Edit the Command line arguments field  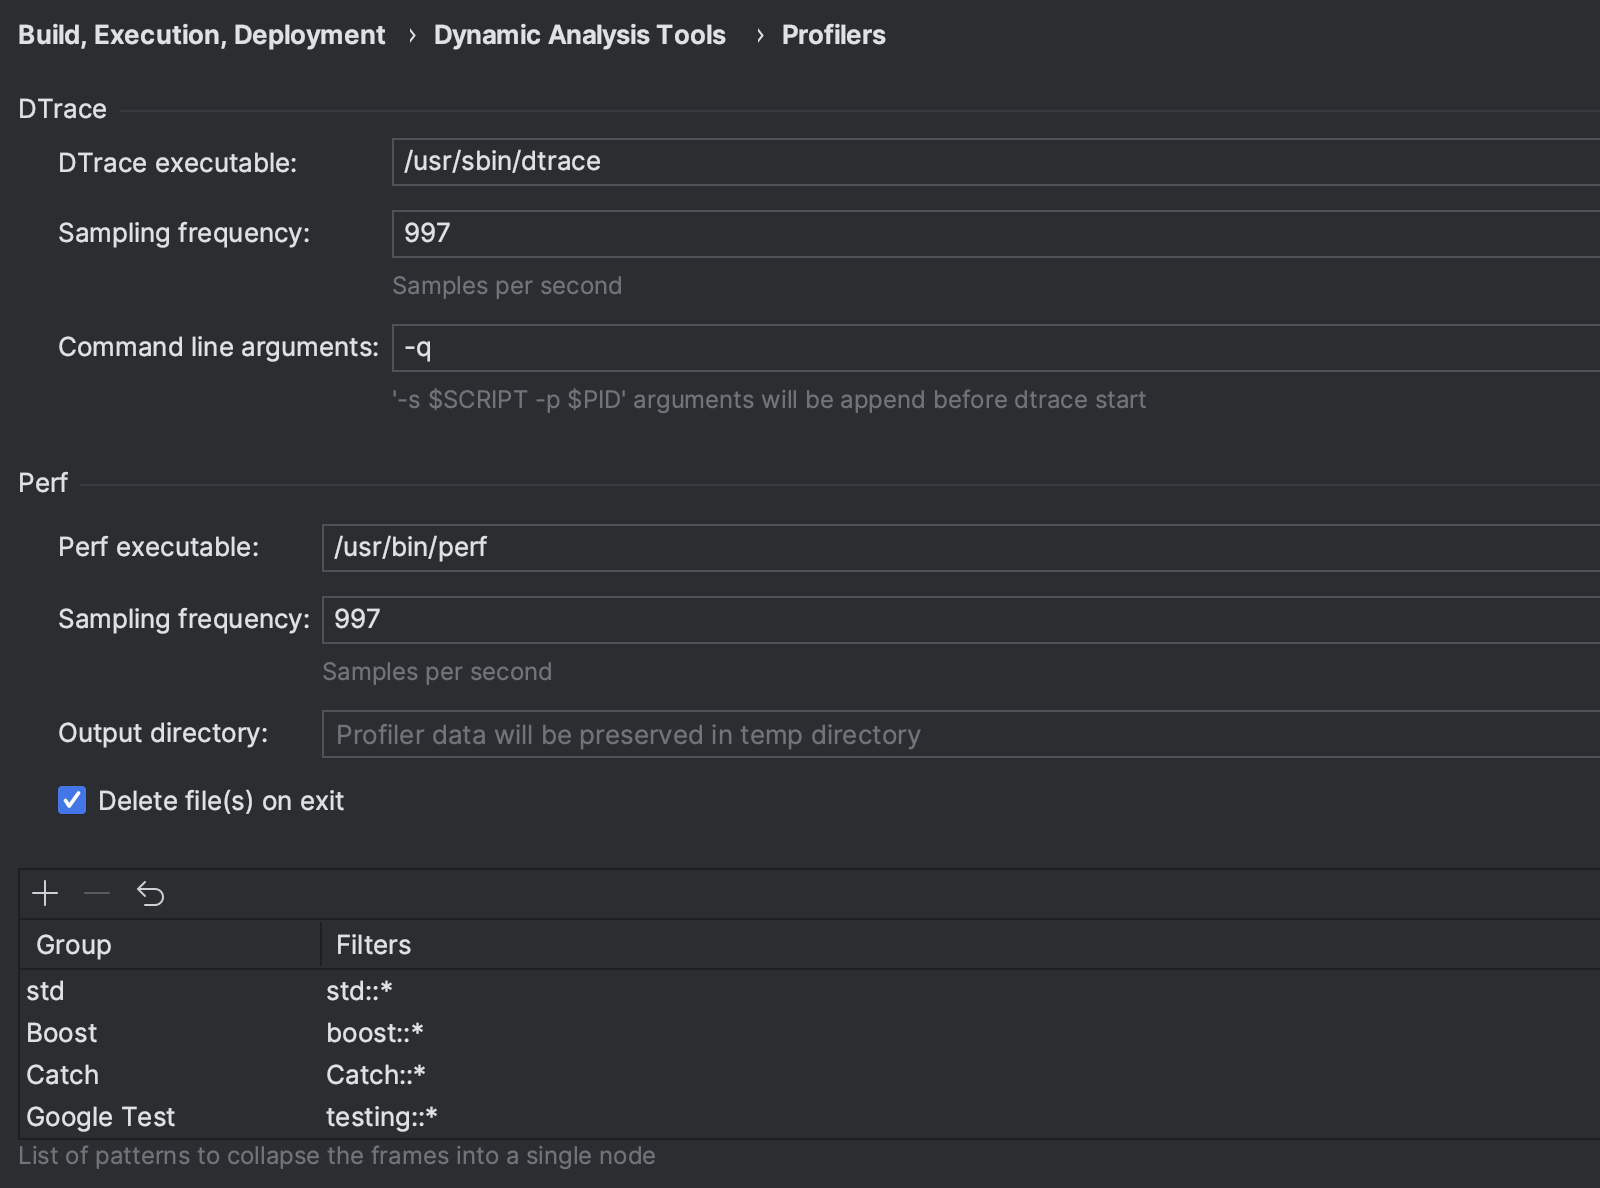tap(995, 348)
